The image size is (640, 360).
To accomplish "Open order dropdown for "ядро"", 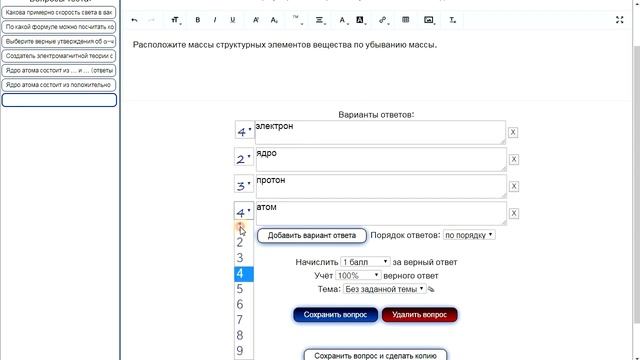I will pos(244,158).
